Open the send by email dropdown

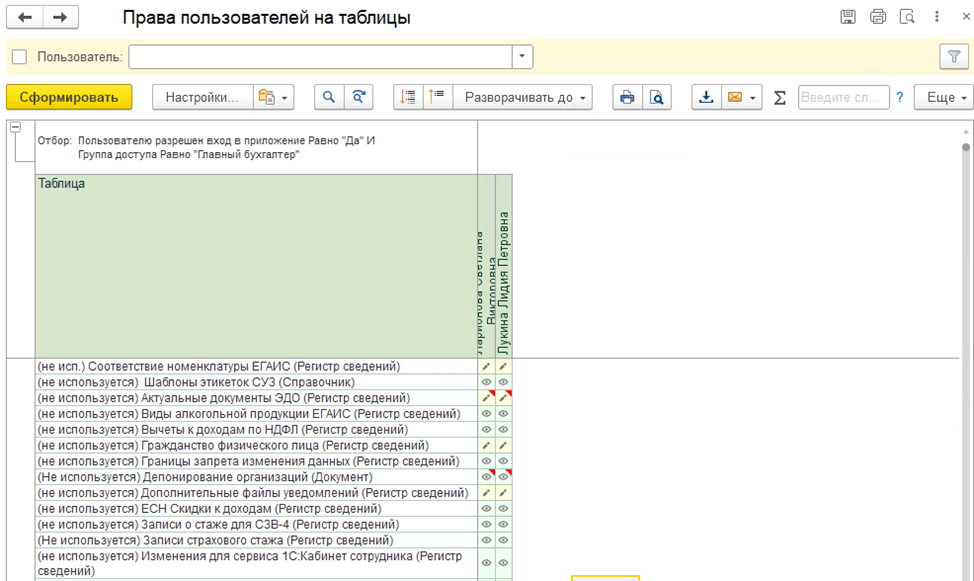(742, 97)
